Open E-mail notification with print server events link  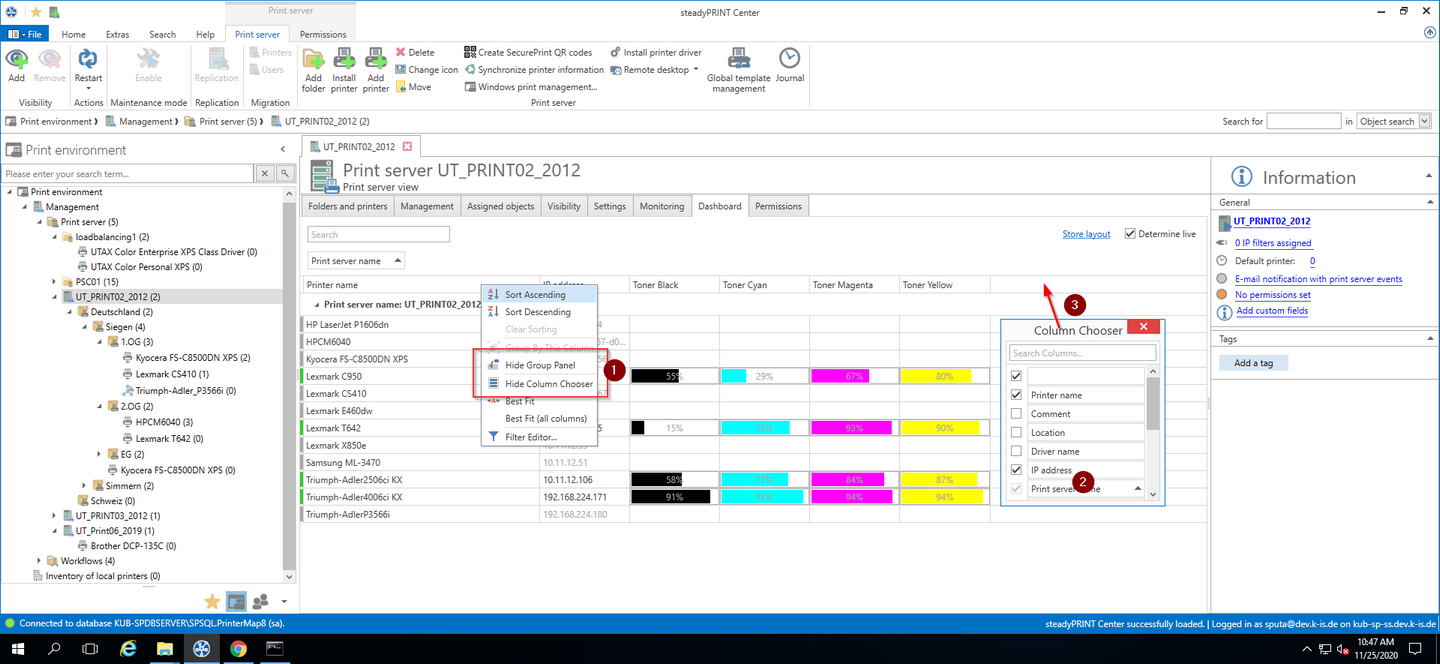click(1318, 279)
